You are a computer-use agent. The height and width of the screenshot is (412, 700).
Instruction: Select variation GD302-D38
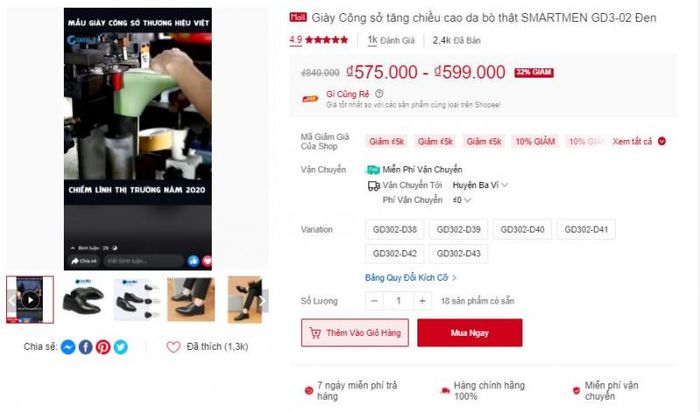tap(395, 229)
